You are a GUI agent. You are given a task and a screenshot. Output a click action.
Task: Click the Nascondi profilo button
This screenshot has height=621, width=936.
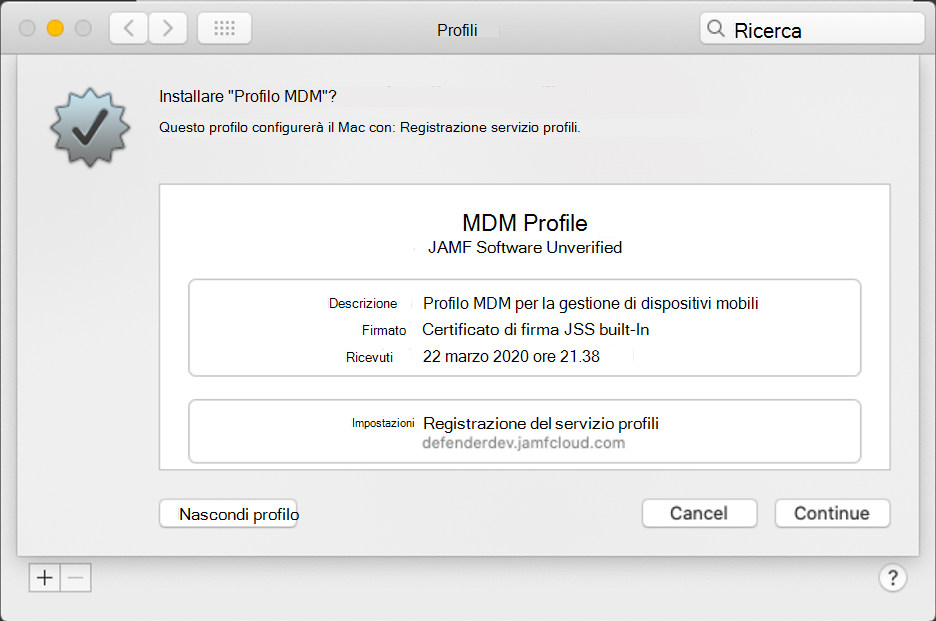(x=228, y=514)
